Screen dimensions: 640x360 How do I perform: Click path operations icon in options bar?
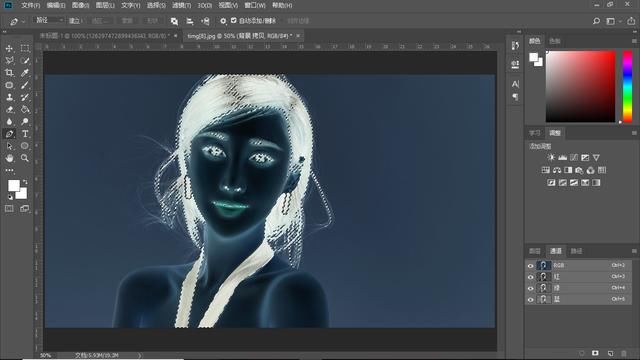pyautogui.click(x=174, y=21)
